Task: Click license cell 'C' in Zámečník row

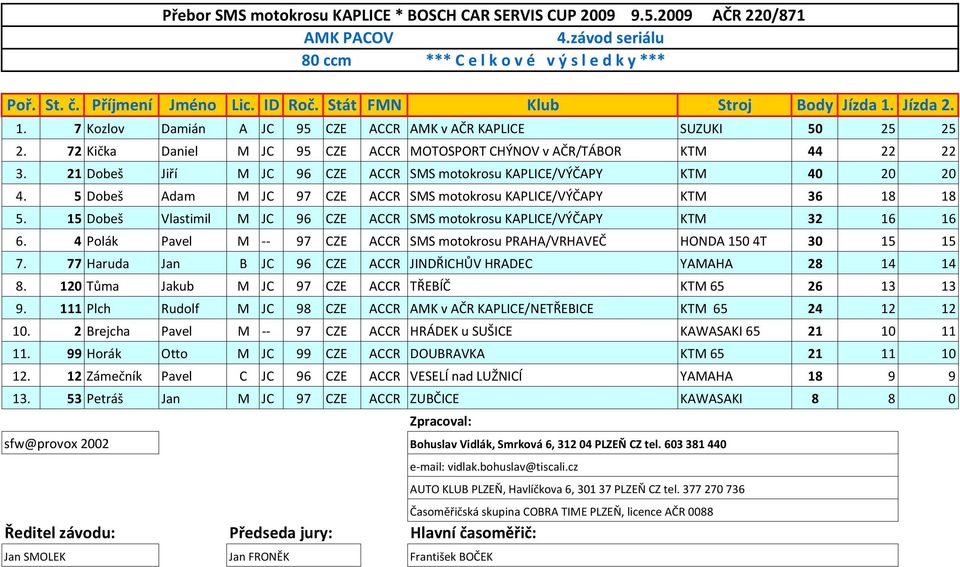Action: (x=243, y=376)
